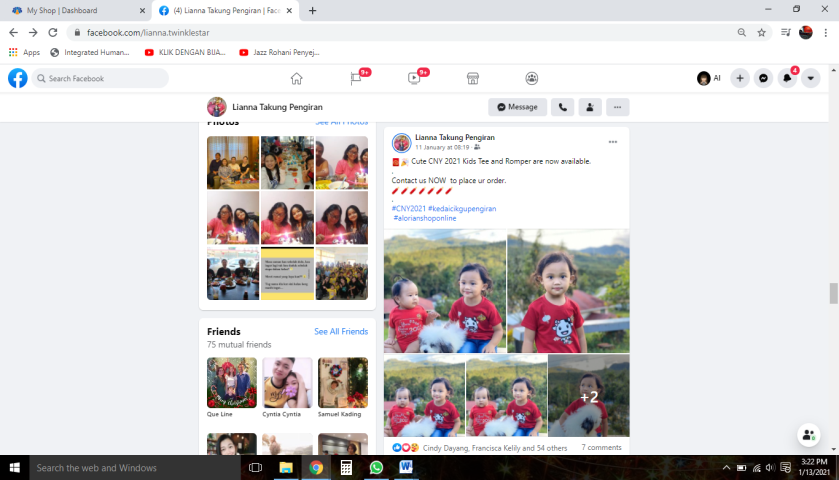Screen dimensions: 839x480
Task: Open post options three-dot menu
Action: 613,142
